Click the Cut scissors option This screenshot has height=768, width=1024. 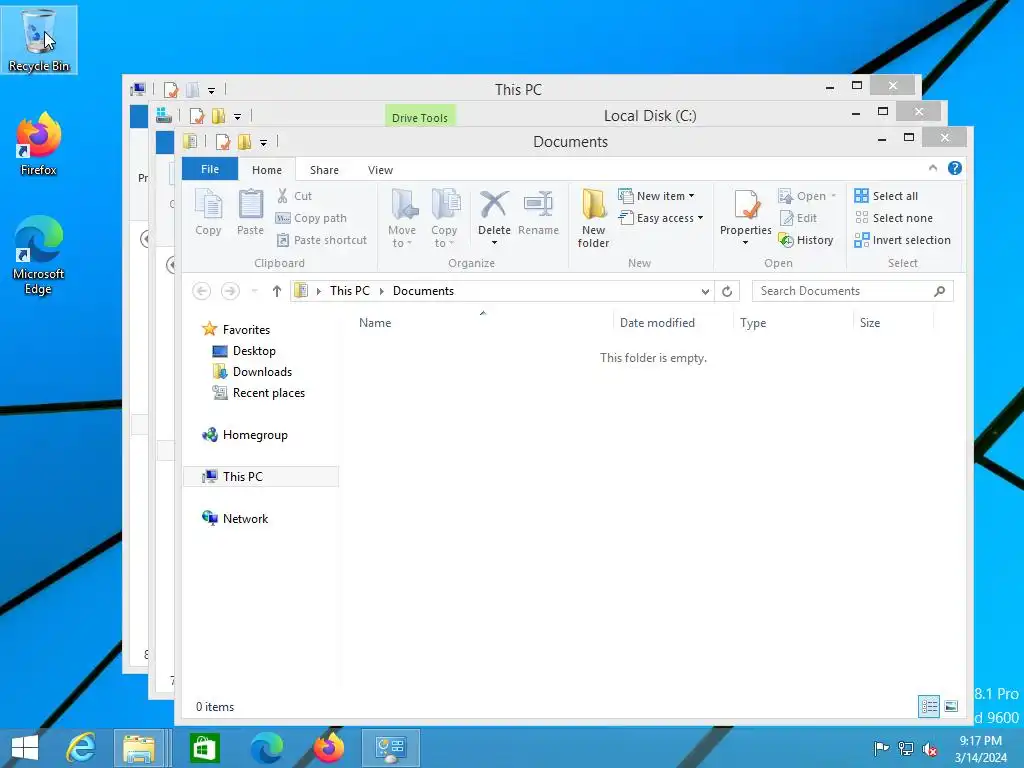295,196
